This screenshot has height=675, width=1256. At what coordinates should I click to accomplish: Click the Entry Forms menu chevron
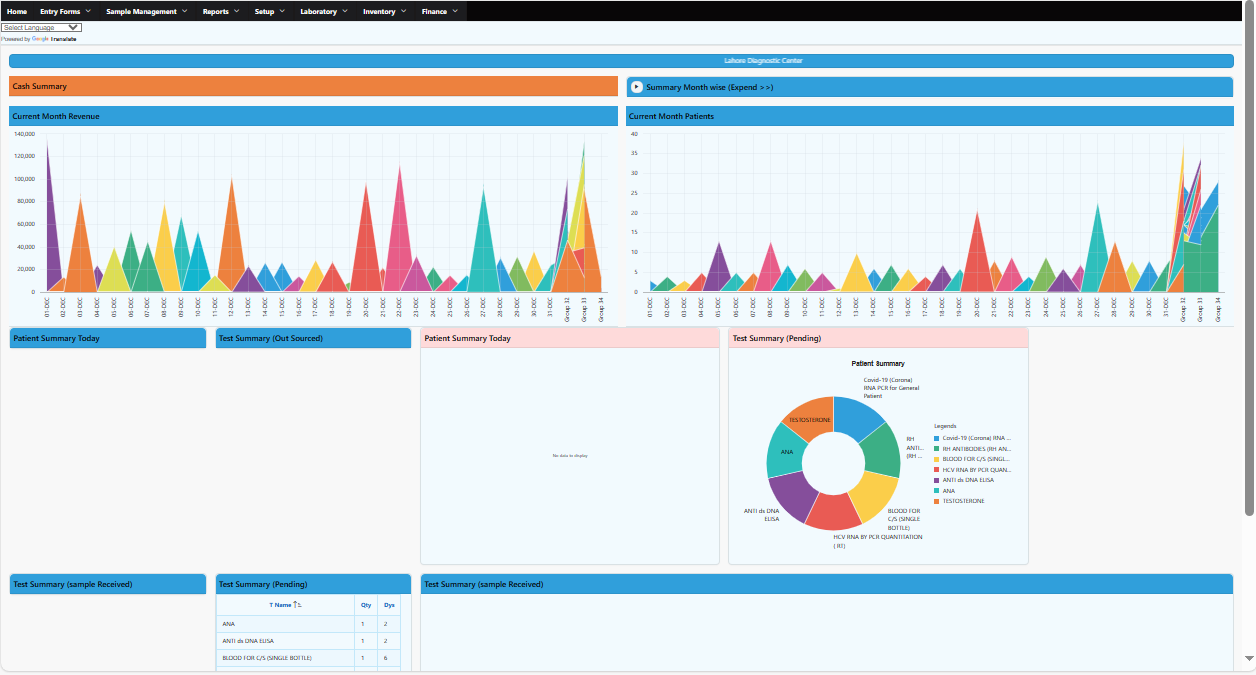[x=86, y=11]
